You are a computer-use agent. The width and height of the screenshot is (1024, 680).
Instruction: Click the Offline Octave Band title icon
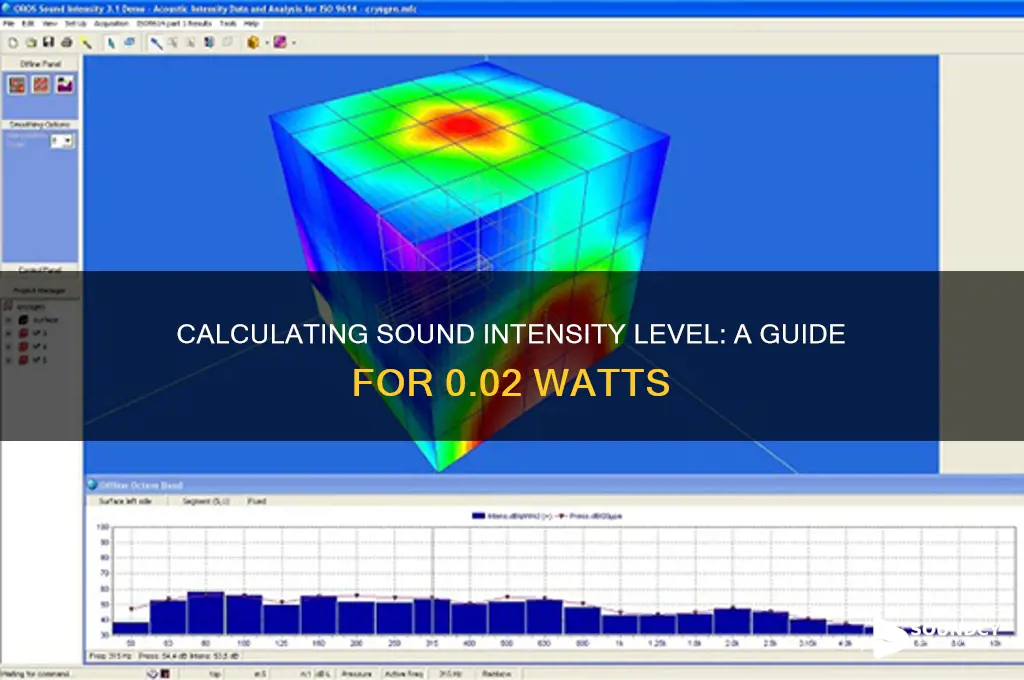click(92, 485)
